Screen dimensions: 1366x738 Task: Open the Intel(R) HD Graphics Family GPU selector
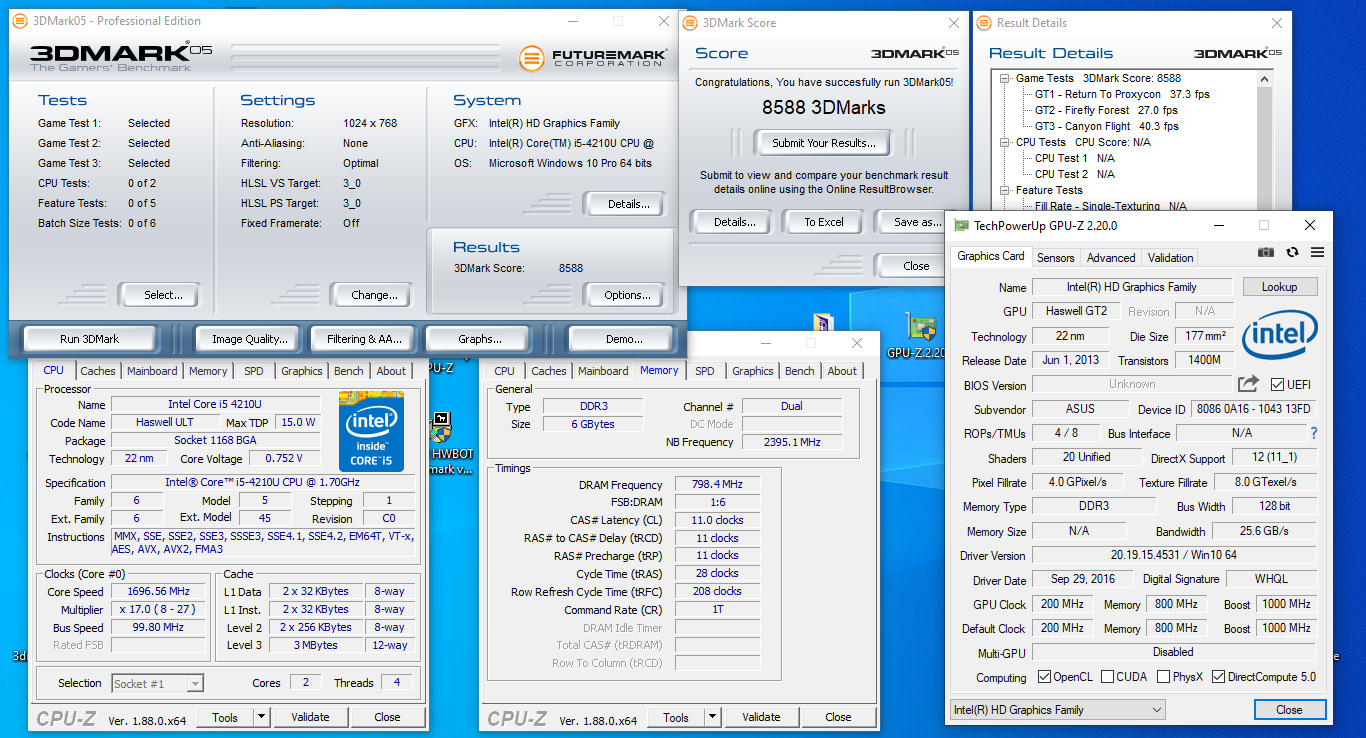click(1057, 710)
